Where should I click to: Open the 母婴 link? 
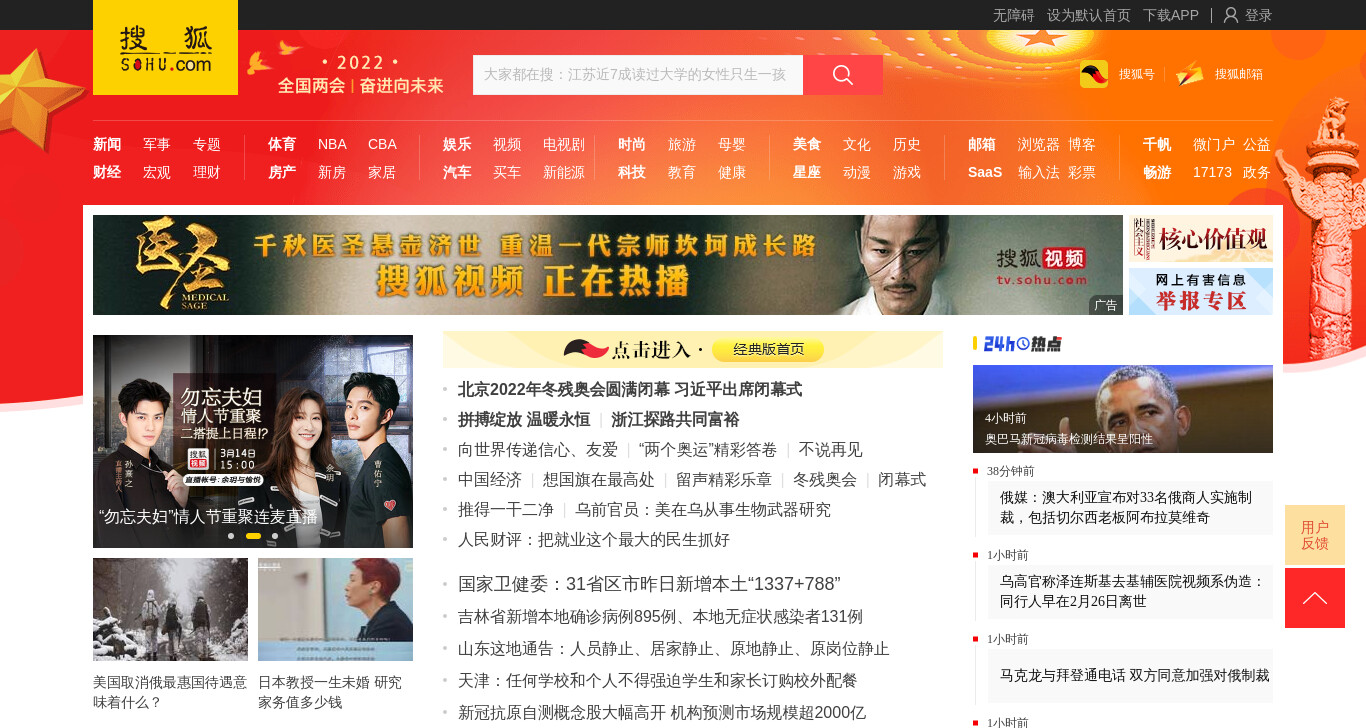[x=732, y=144]
